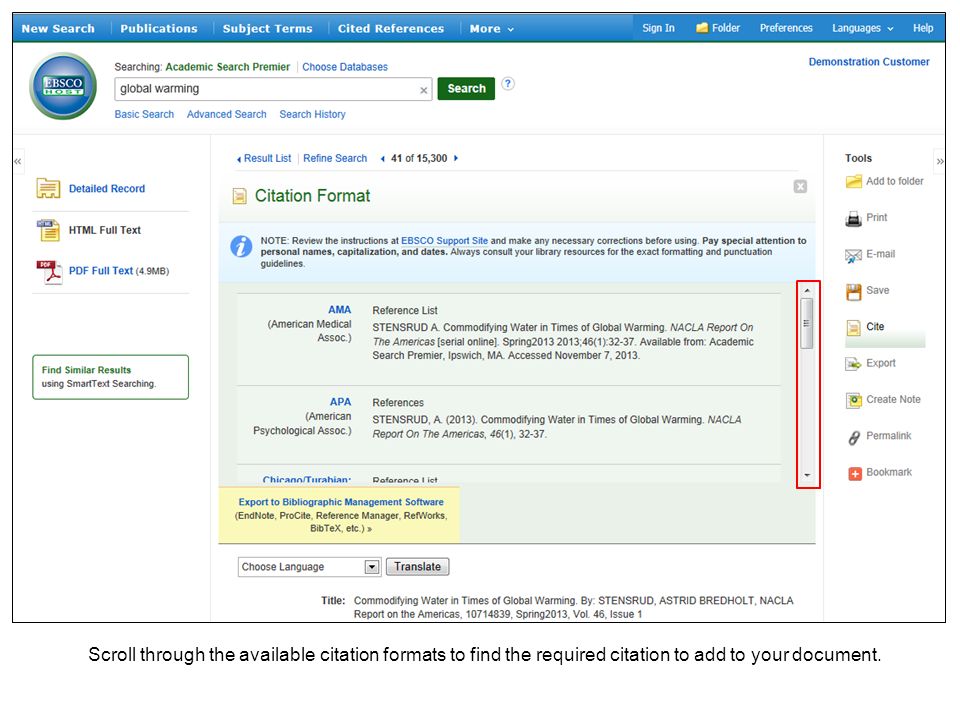This screenshot has height=720, width=960.
Task: Open Publications menu item
Action: (x=159, y=29)
